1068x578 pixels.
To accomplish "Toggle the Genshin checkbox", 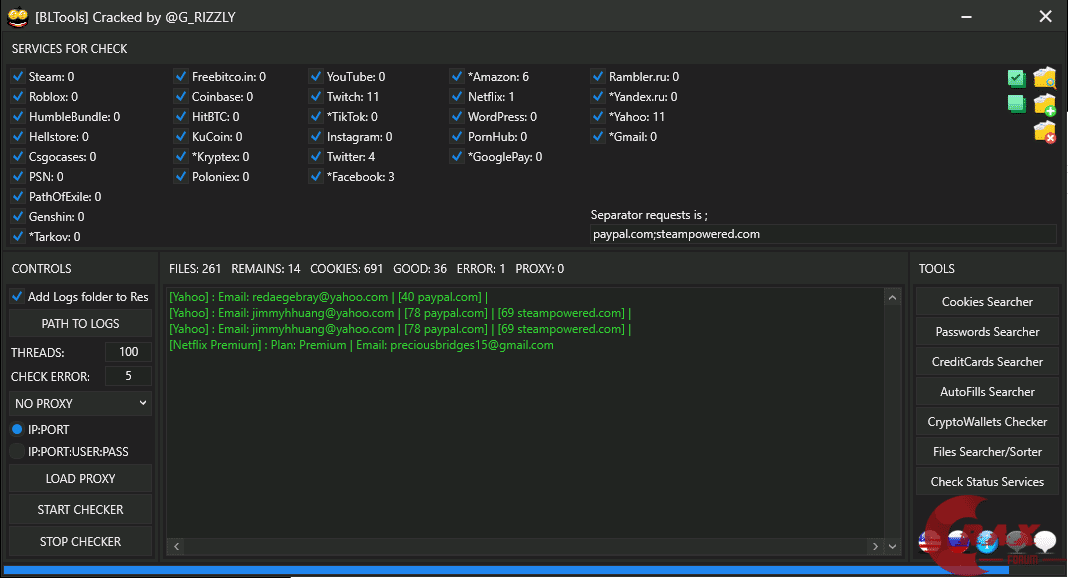I will (18, 216).
